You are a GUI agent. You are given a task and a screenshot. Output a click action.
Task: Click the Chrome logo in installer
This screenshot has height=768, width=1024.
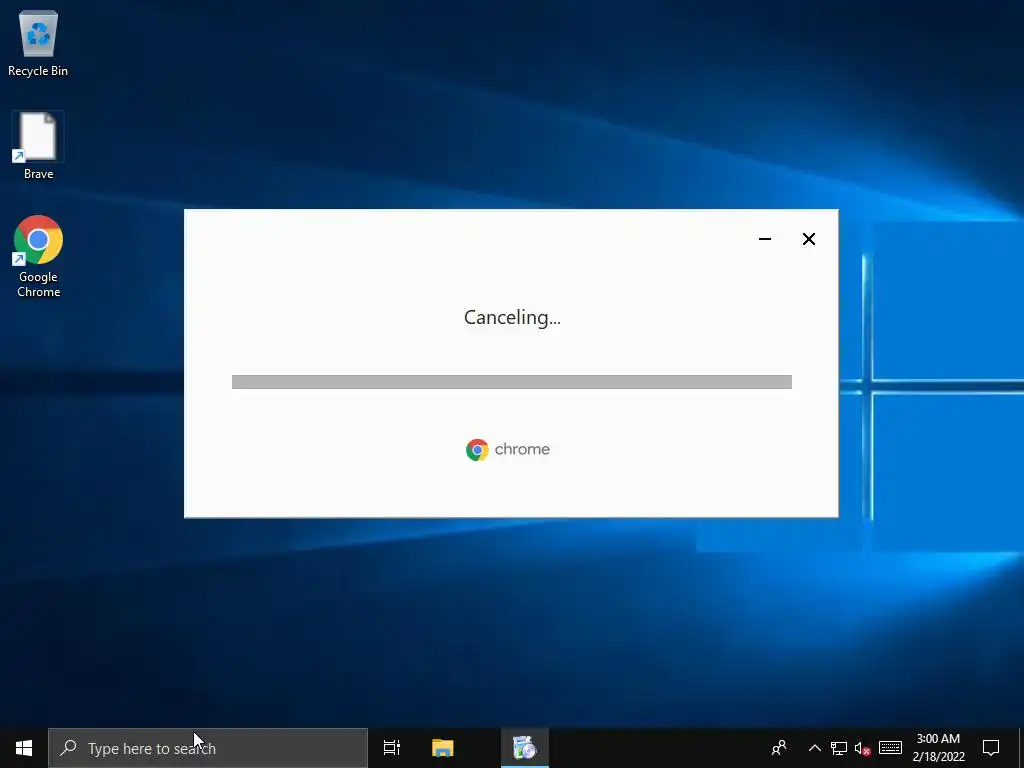click(x=477, y=450)
